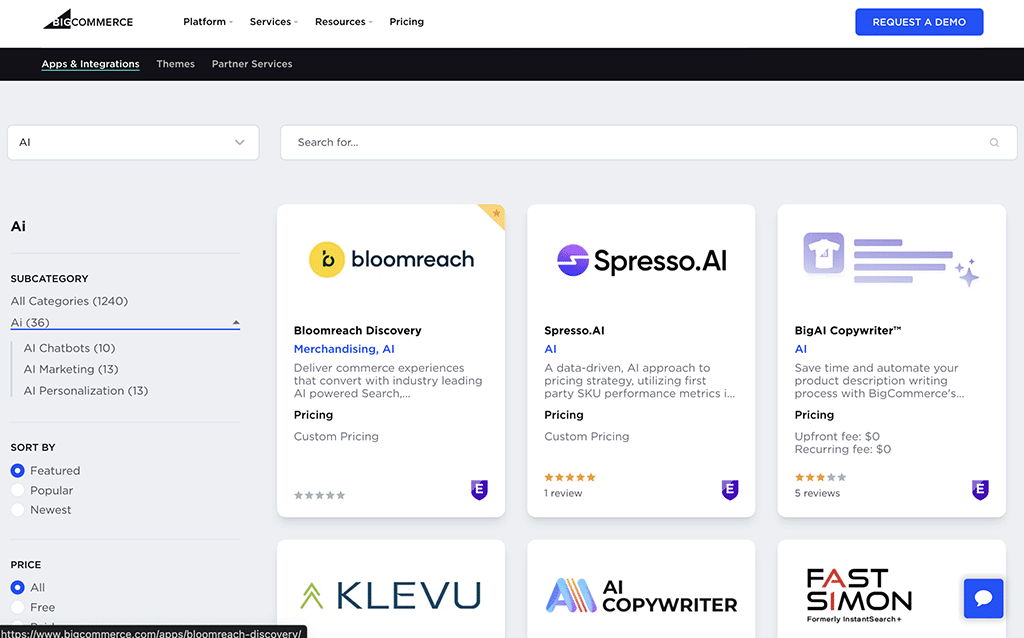1024x638 pixels.
Task: Click Bloomreach Discovery empty star rating
Action: point(319,495)
